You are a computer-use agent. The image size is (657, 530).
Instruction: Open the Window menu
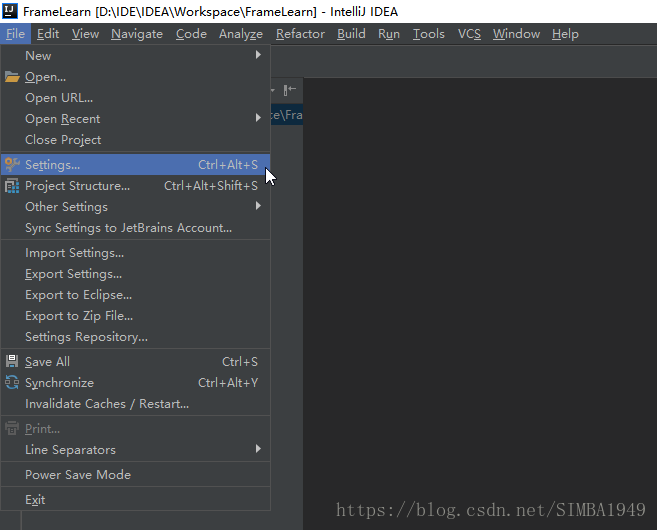[516, 34]
